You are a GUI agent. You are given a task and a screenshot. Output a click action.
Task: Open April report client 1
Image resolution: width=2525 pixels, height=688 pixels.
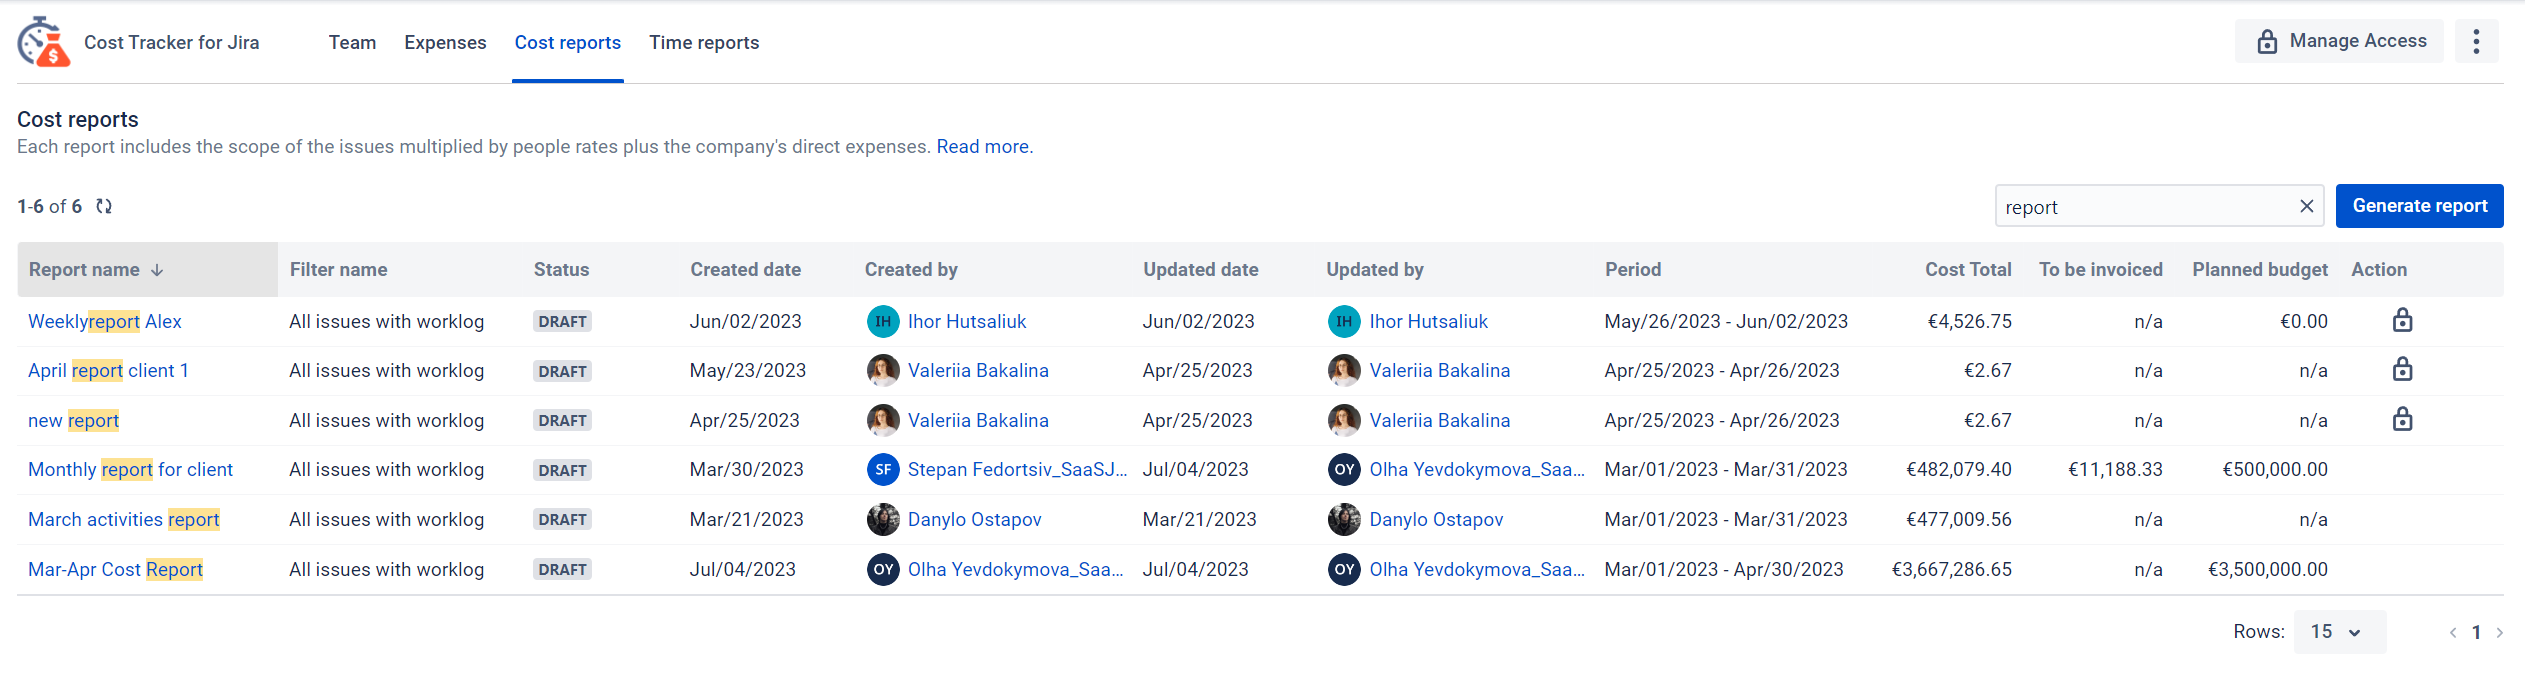(108, 370)
